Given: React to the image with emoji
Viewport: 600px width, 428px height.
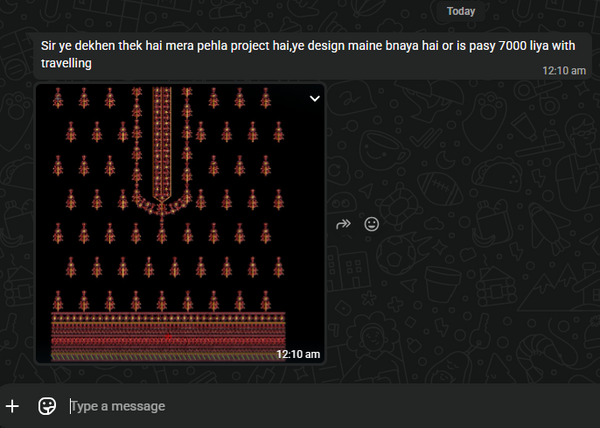Looking at the screenshot, I should (372, 224).
